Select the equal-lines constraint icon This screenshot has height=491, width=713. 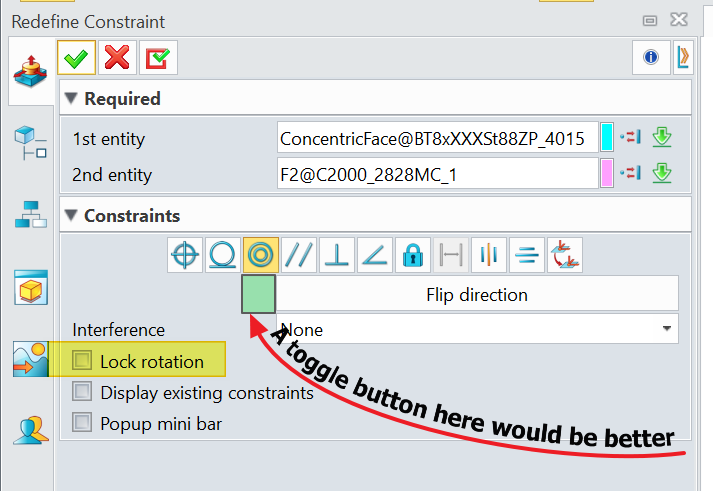pyautogui.click(x=527, y=255)
